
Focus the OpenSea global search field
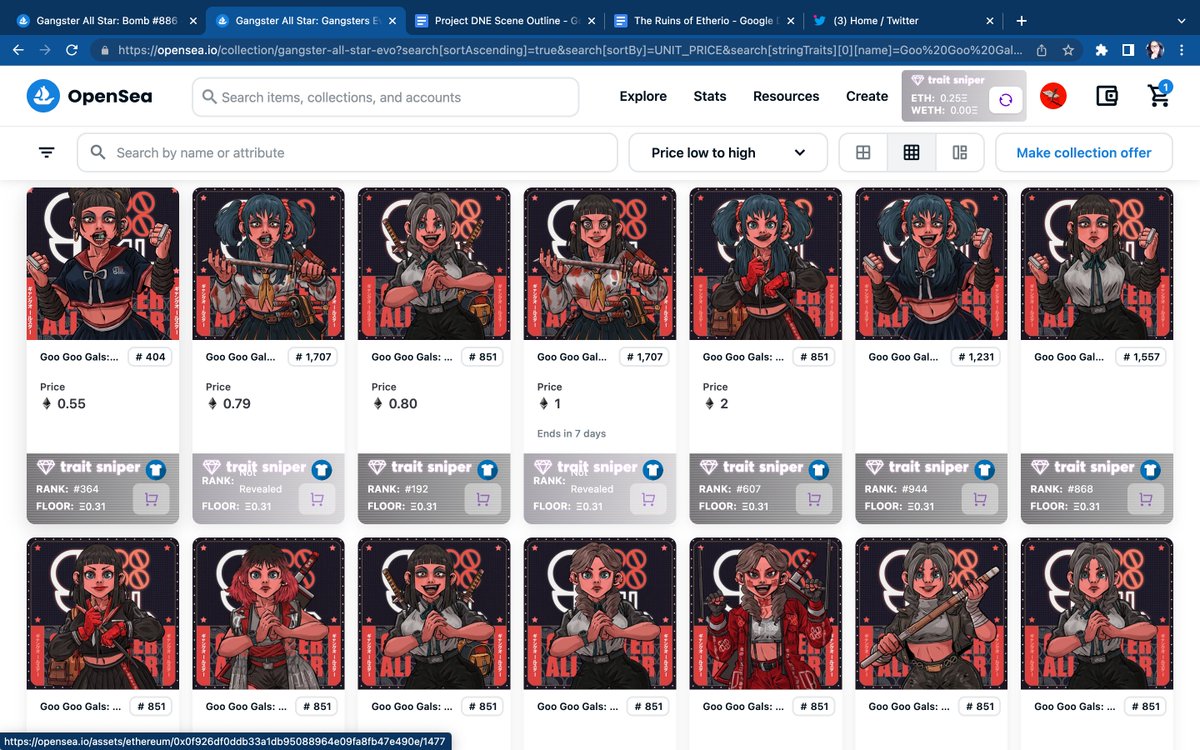coord(386,97)
